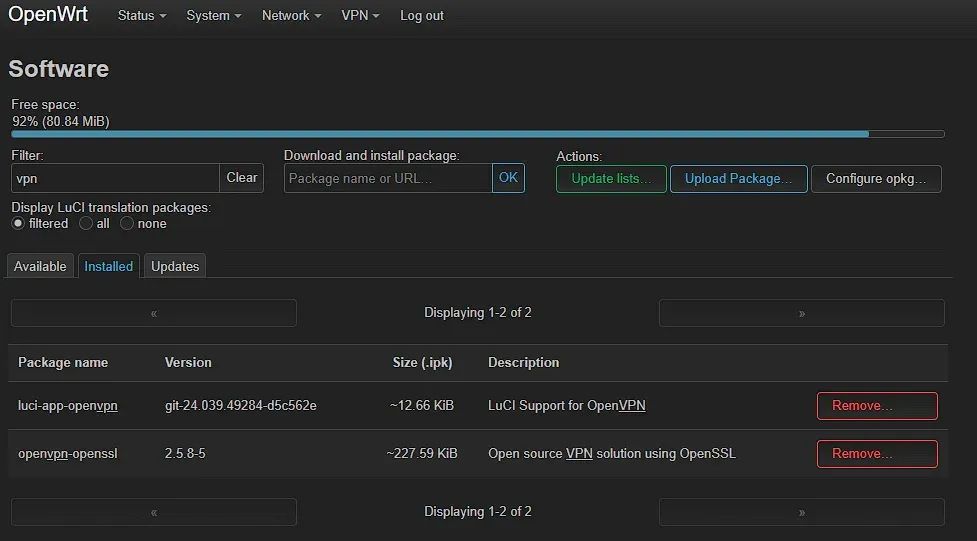Click version 2.5.8-5

pyautogui.click(x=185, y=454)
